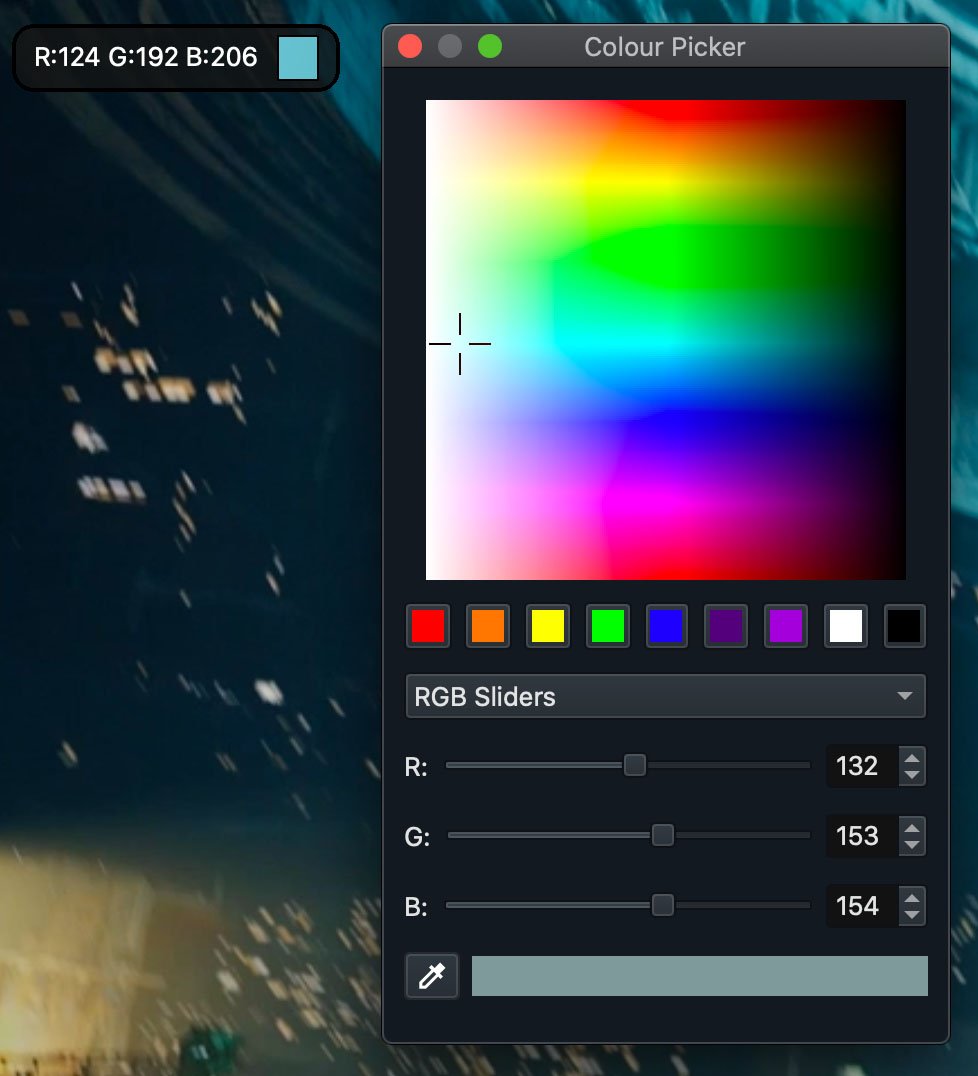The height and width of the screenshot is (1076, 978).
Task: Select the black preset swatch
Action: [x=905, y=626]
